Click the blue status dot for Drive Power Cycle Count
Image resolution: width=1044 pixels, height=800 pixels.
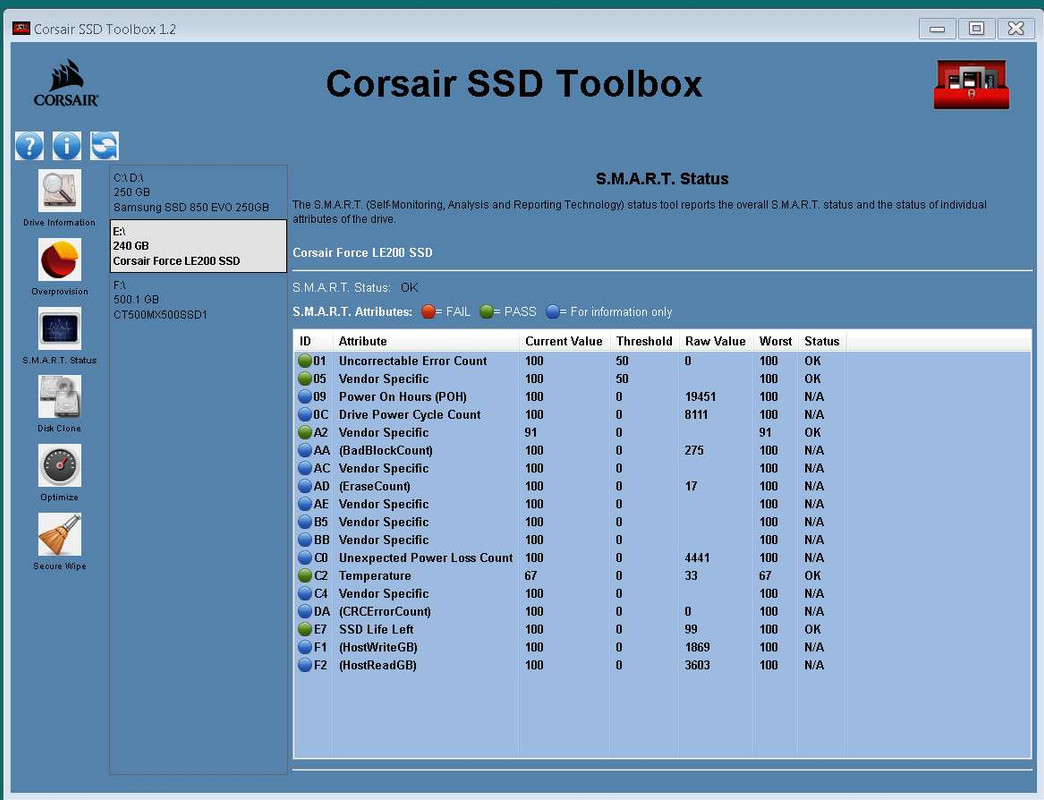point(305,415)
